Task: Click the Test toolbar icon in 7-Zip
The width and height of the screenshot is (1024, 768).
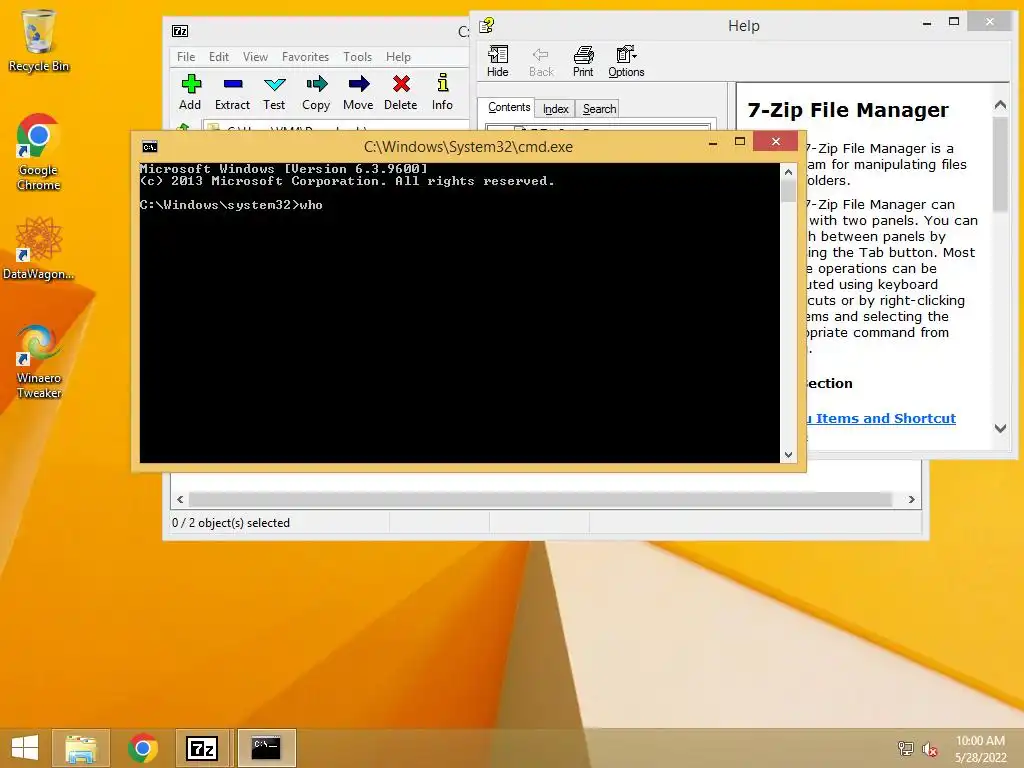Action: pyautogui.click(x=274, y=92)
